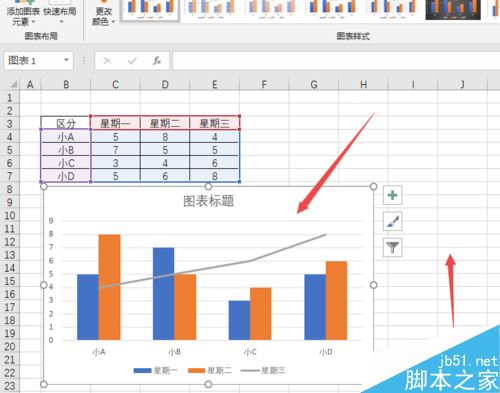The width and height of the screenshot is (500, 393).
Task: Select column H header
Action: tap(363, 85)
